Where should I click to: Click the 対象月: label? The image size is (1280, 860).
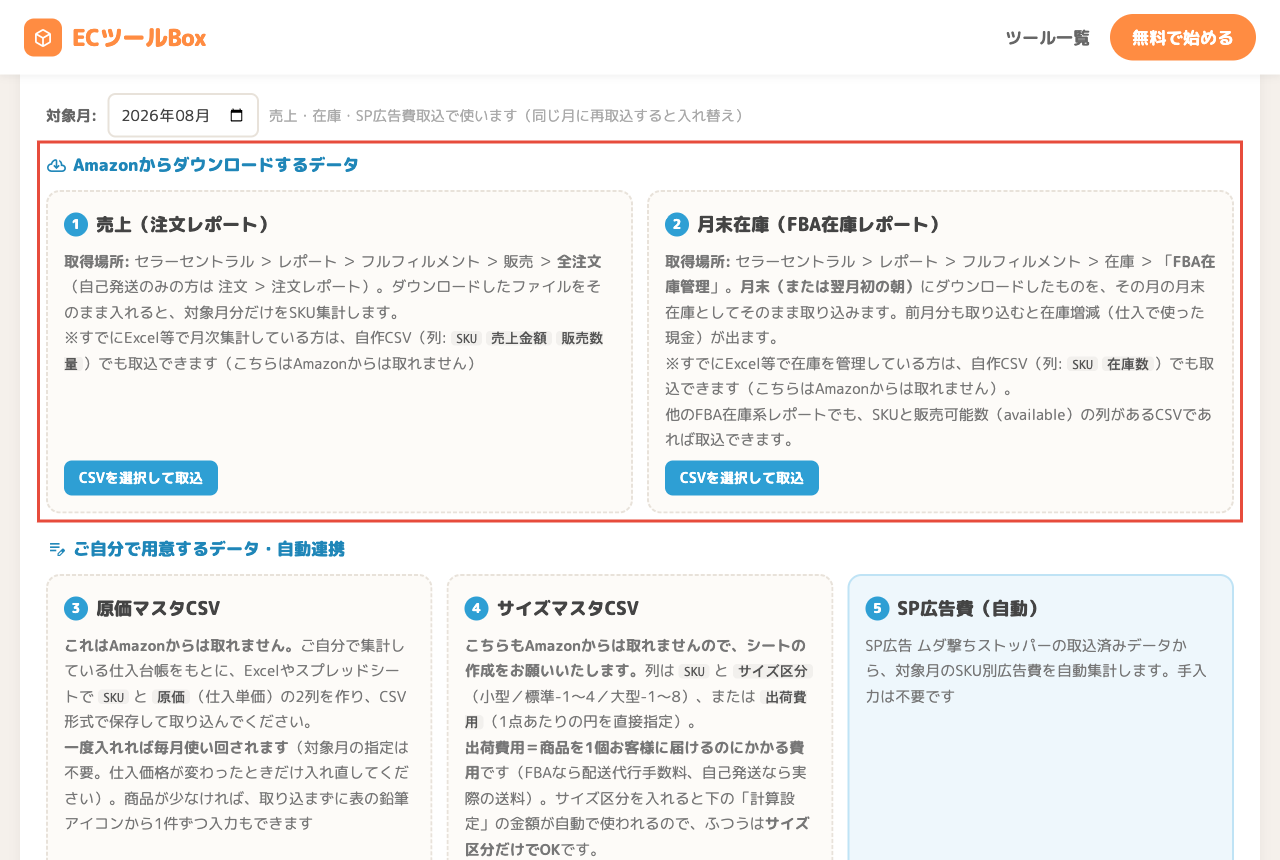[71, 115]
